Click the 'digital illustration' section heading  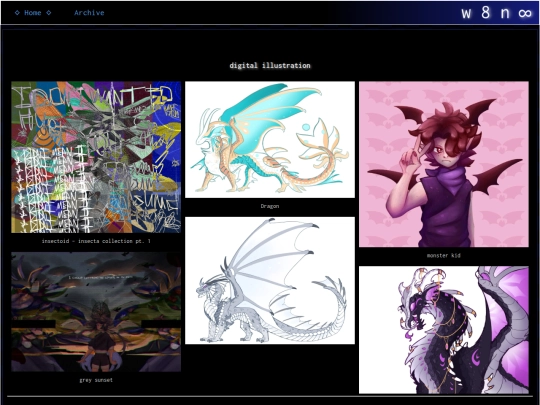tap(270, 65)
